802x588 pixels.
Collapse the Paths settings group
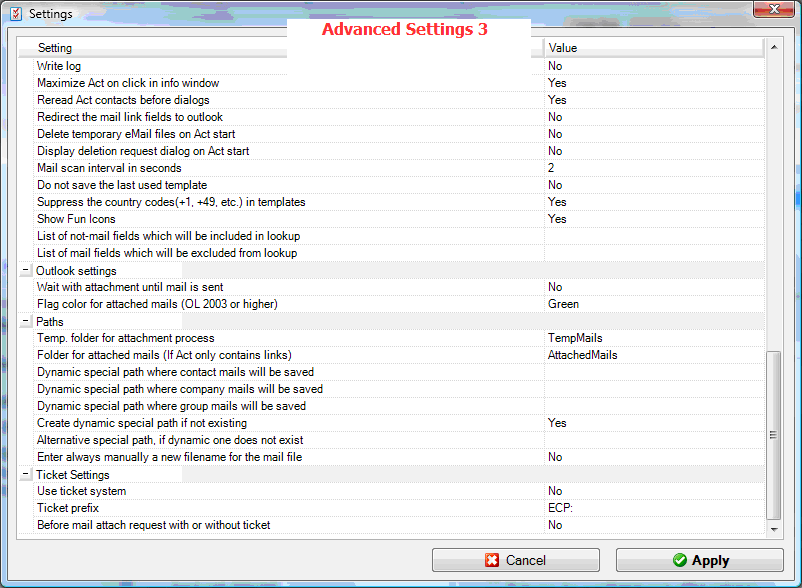coord(26,322)
